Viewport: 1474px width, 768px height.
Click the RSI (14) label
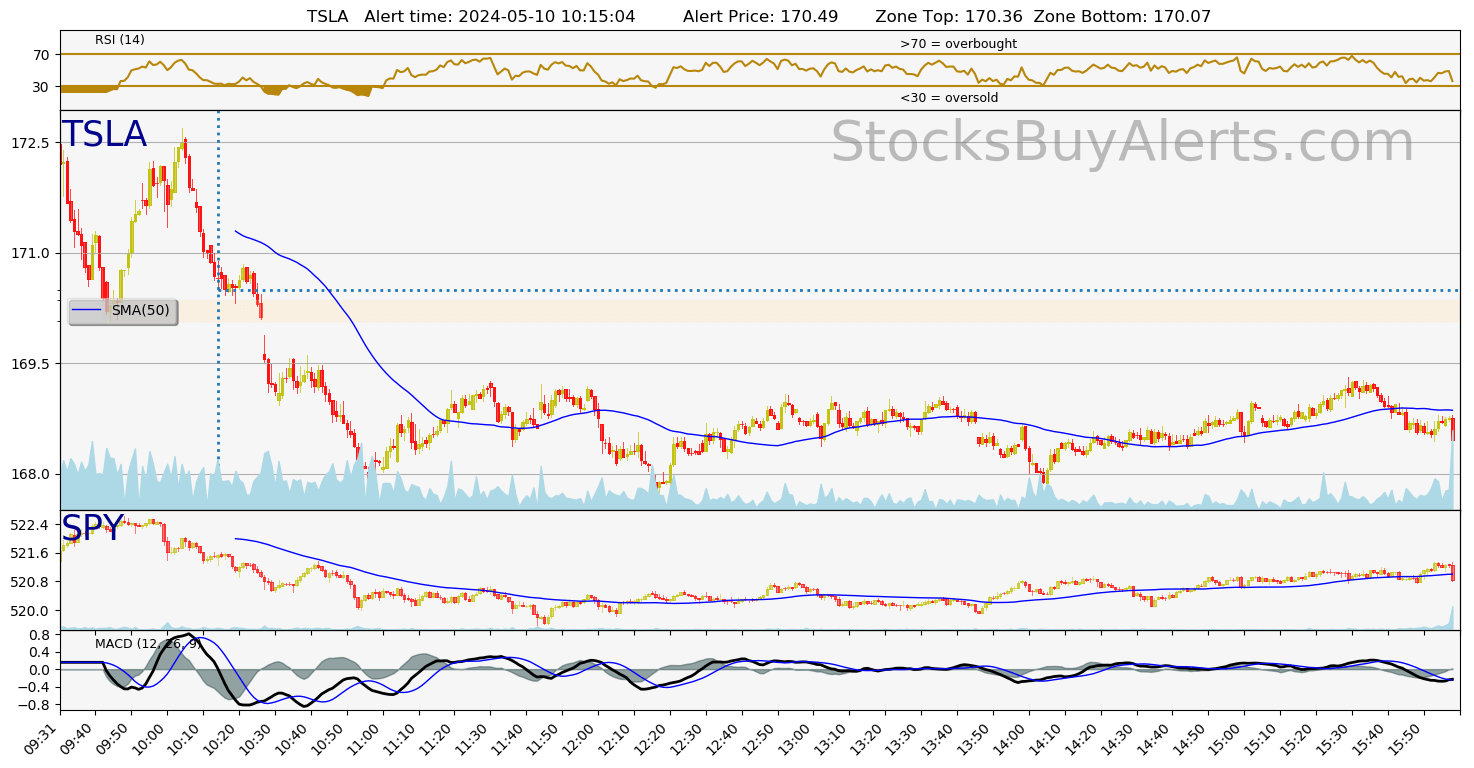pyautogui.click(x=120, y=40)
